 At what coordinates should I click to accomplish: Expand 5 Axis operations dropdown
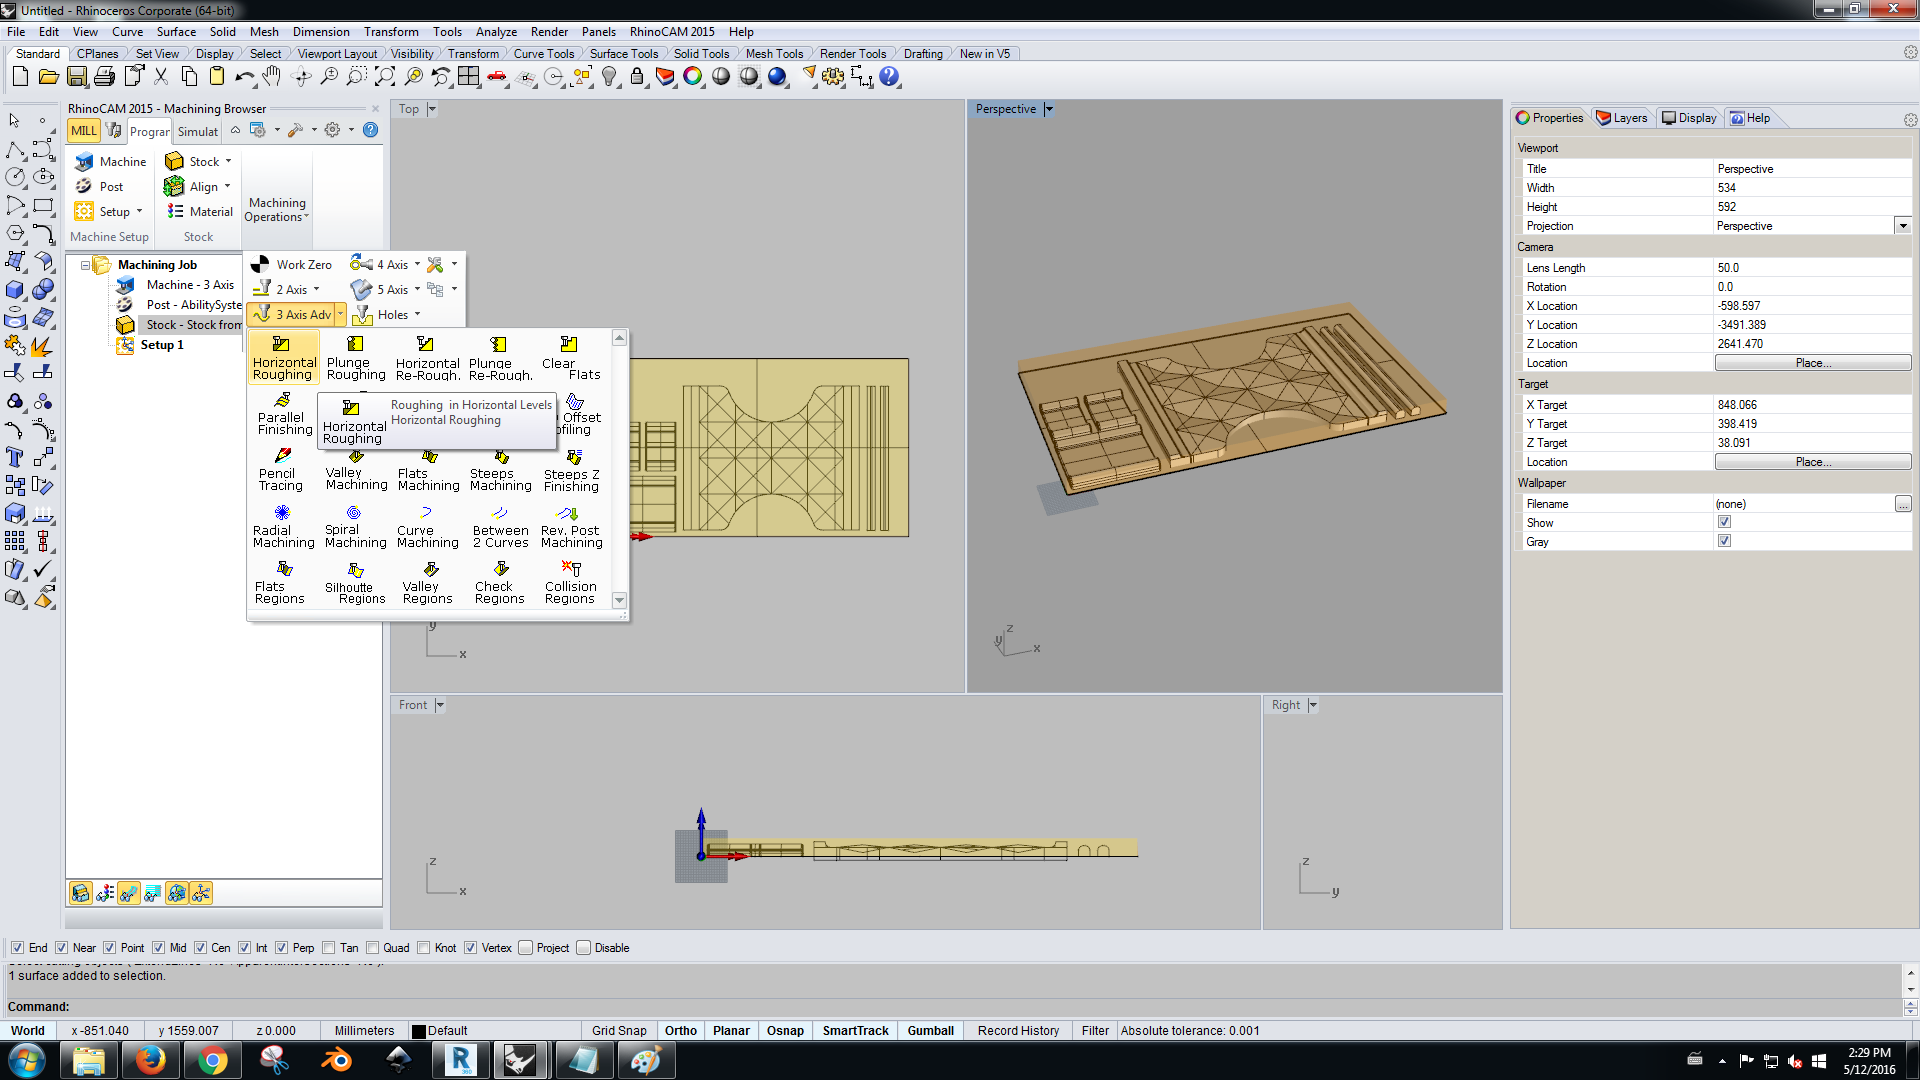click(417, 289)
